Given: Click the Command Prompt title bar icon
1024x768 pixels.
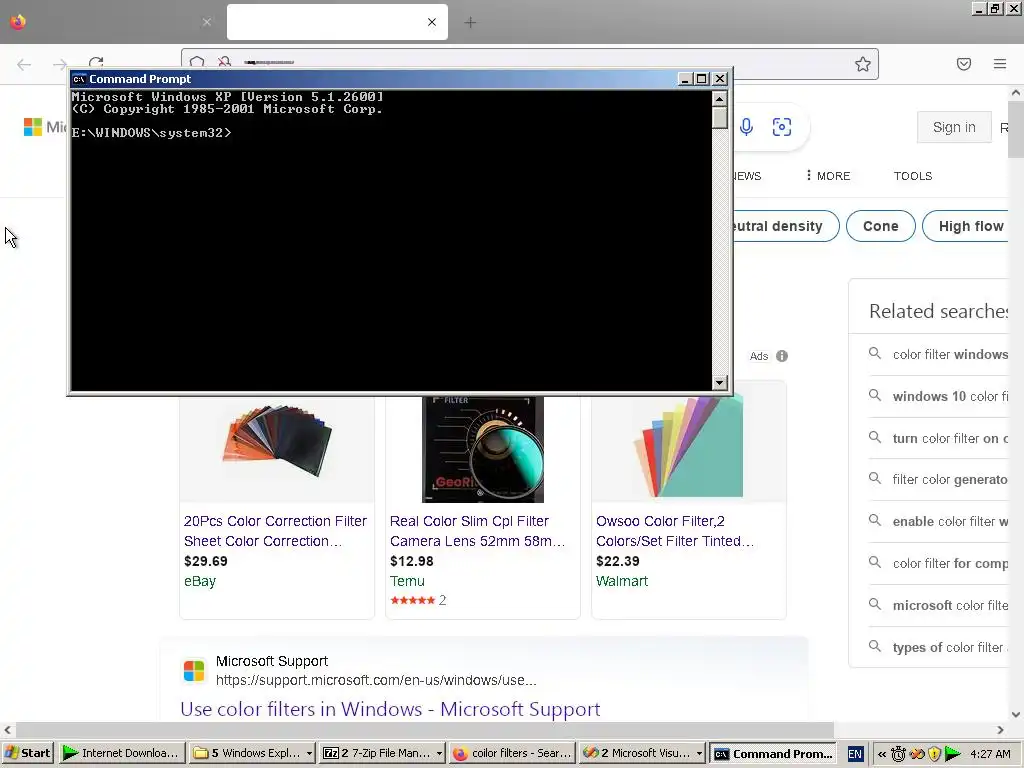Looking at the screenshot, I should [79, 79].
